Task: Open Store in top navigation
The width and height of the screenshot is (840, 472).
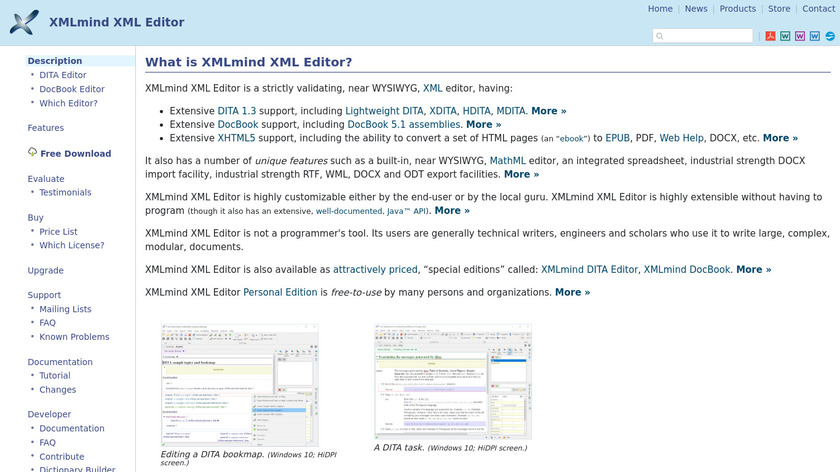Action: [779, 9]
